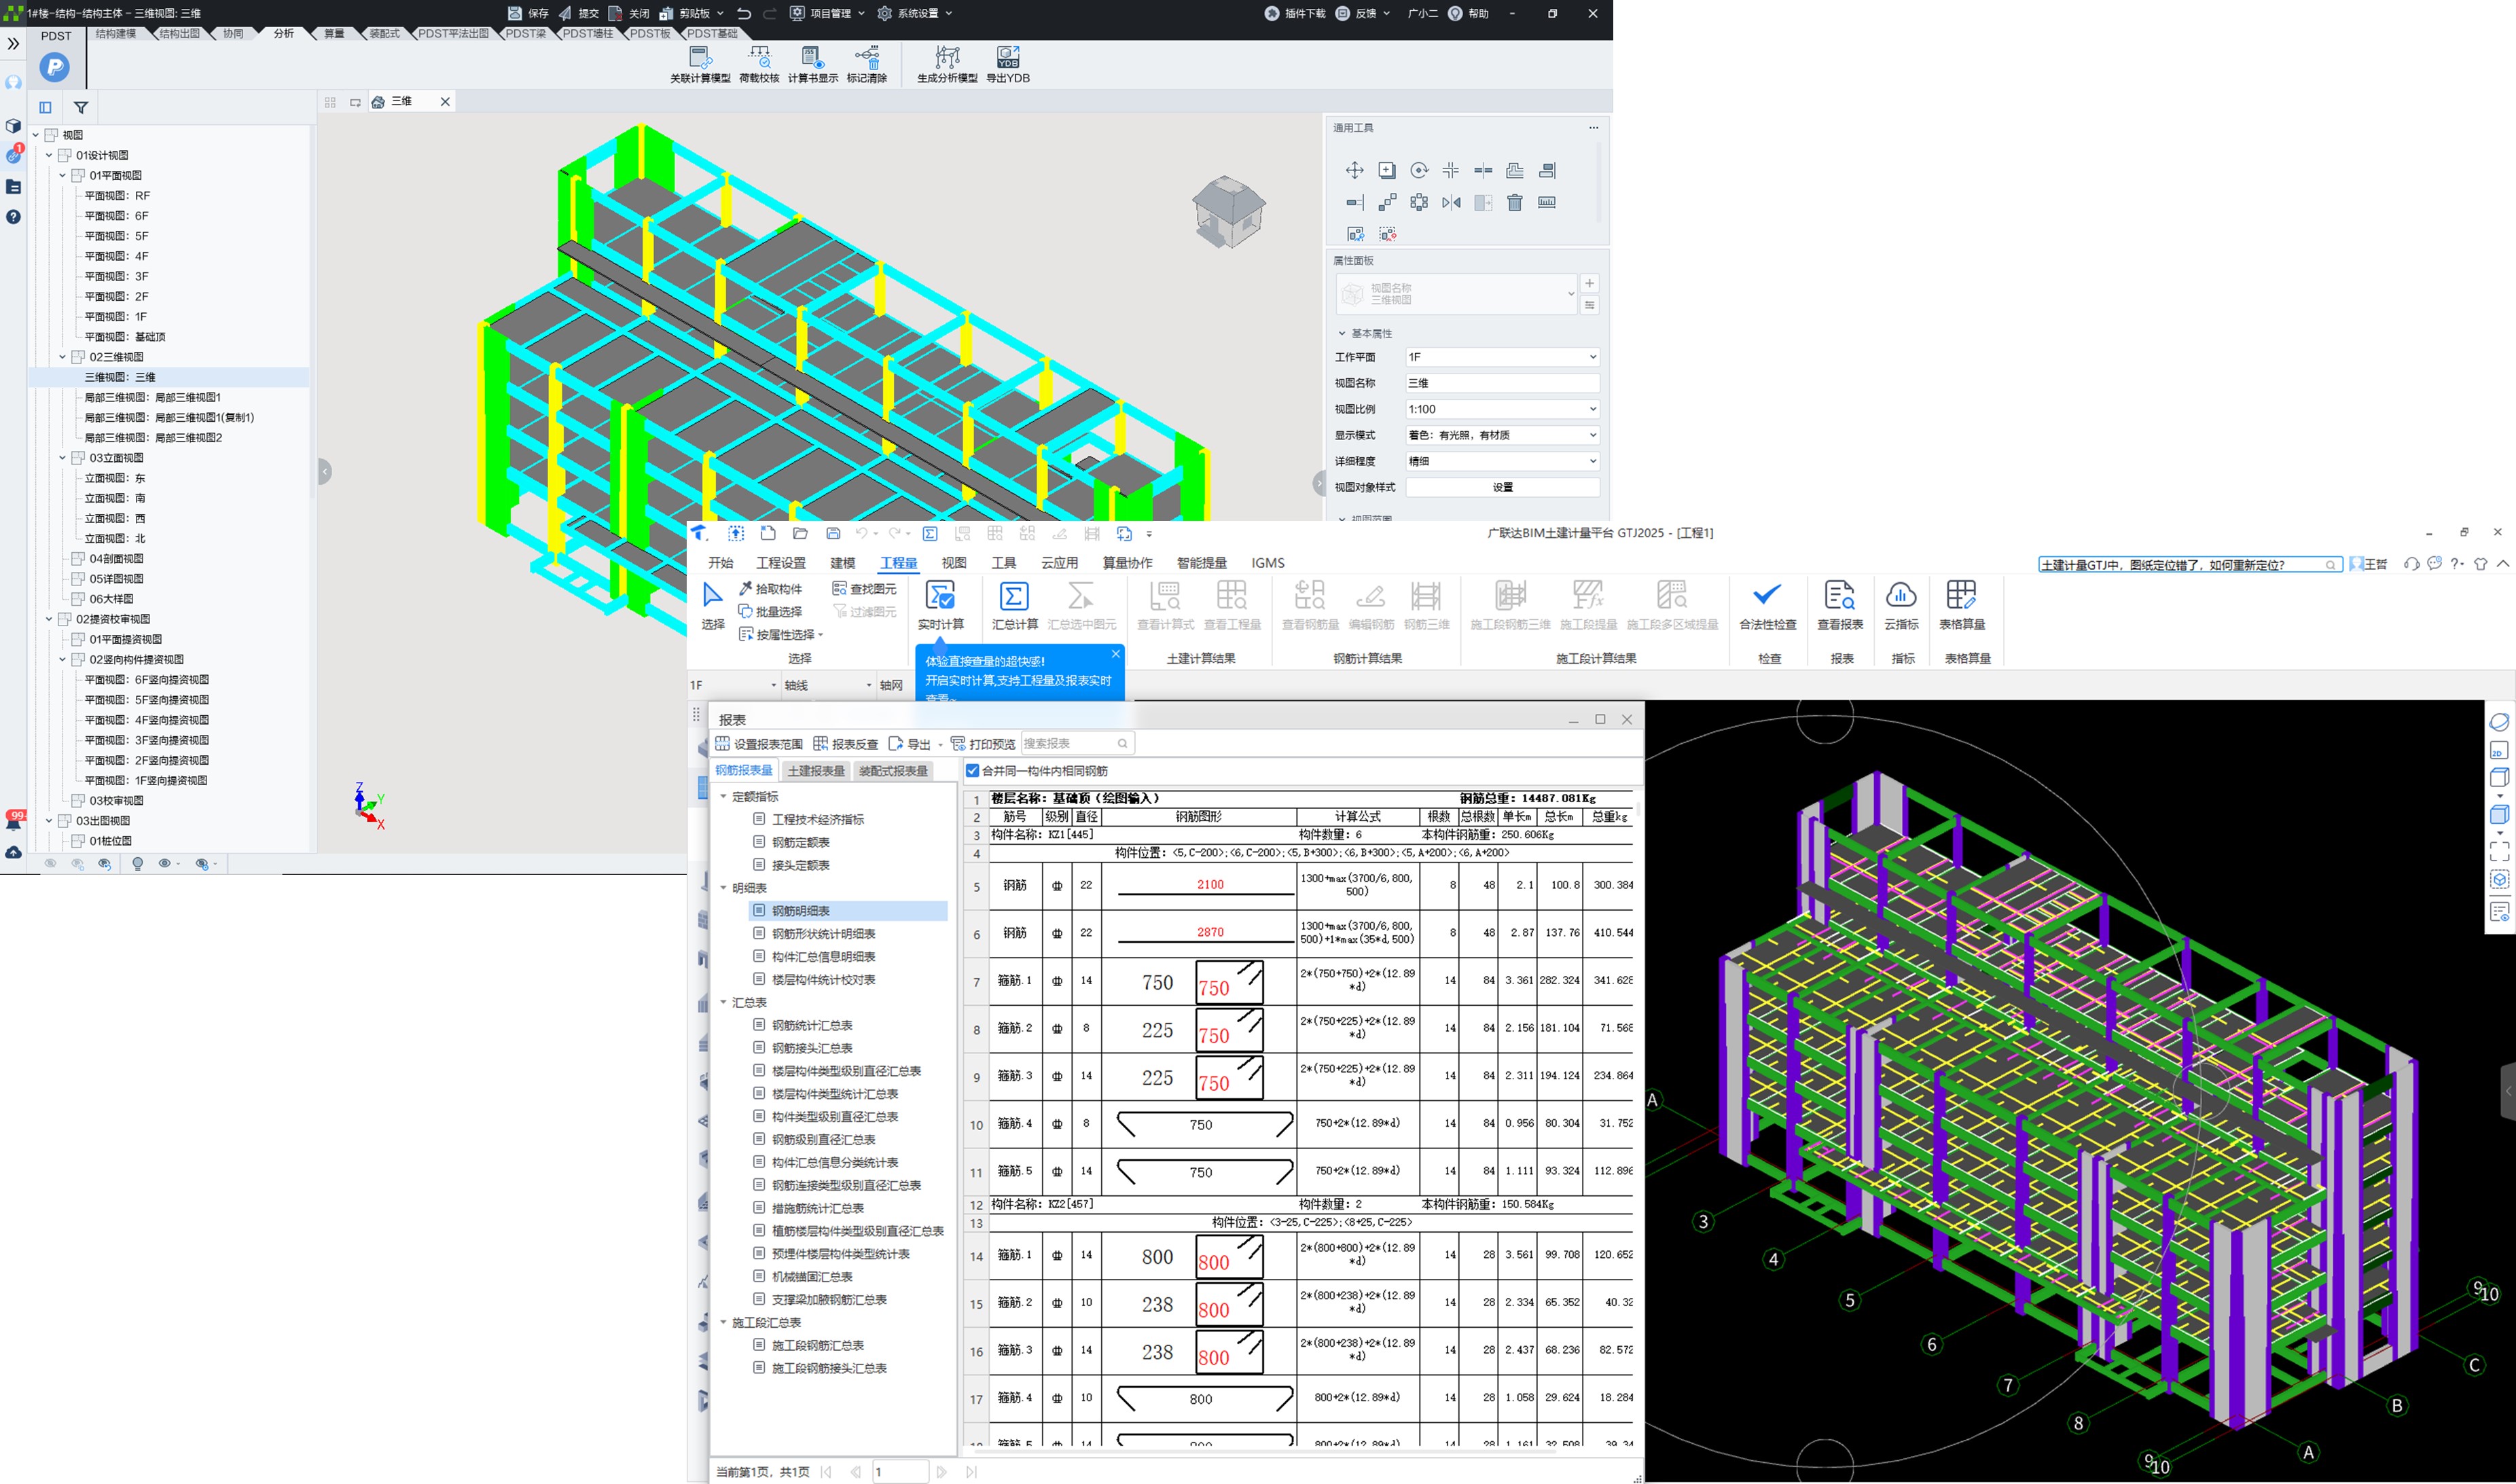Click the 汇总计算 sigma icon

[x=1013, y=597]
